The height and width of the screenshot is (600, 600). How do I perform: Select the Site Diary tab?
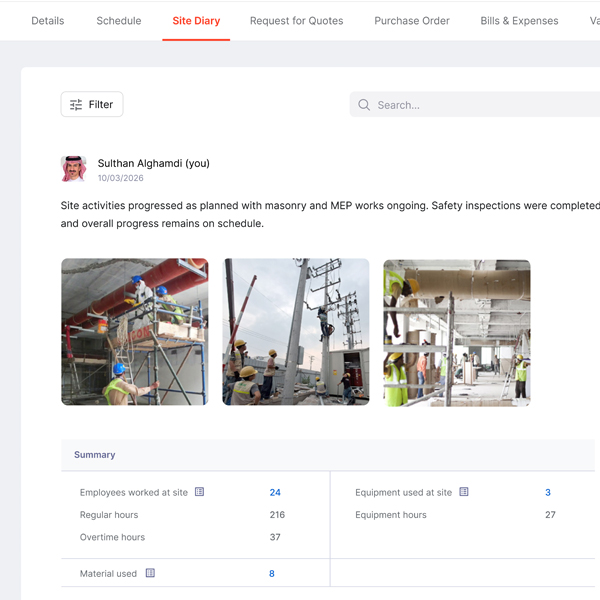tap(196, 21)
